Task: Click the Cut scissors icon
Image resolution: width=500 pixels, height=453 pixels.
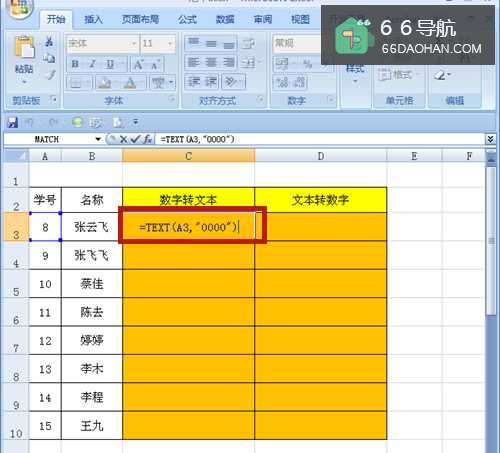Action: coord(49,42)
